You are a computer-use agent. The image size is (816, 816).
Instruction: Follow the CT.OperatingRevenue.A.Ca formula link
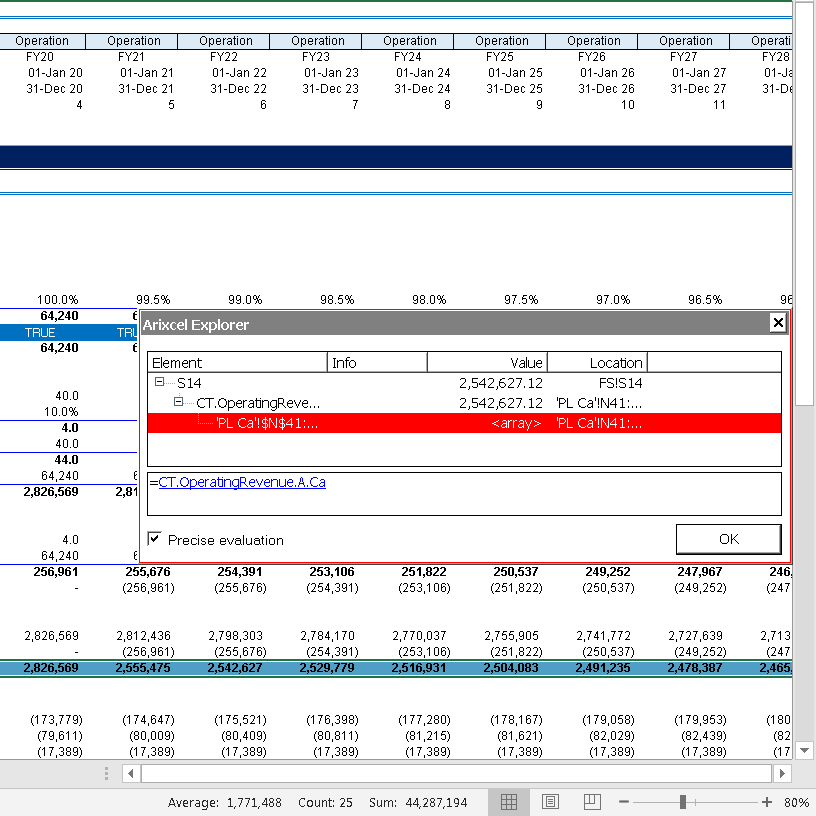point(242,482)
